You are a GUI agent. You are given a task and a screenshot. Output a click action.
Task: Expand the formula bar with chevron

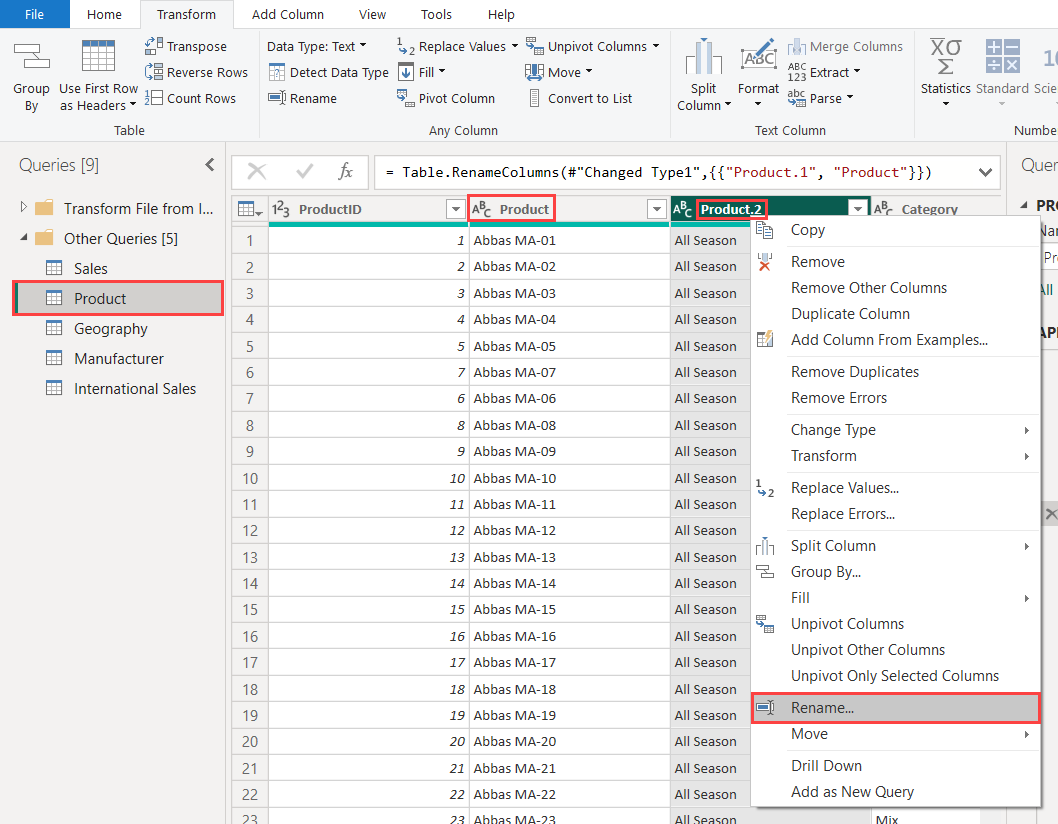point(985,172)
